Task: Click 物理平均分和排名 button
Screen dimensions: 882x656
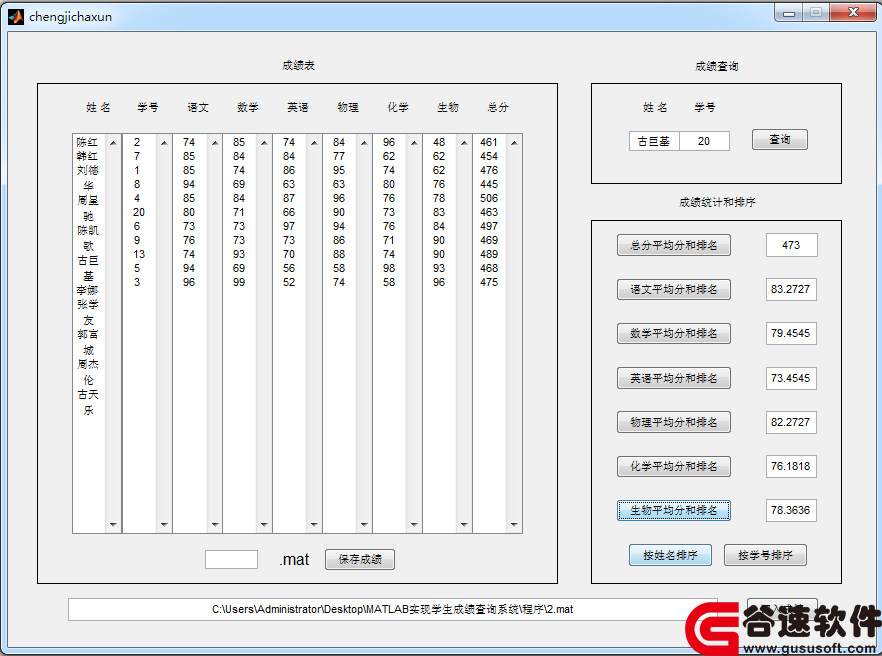Action: click(674, 422)
